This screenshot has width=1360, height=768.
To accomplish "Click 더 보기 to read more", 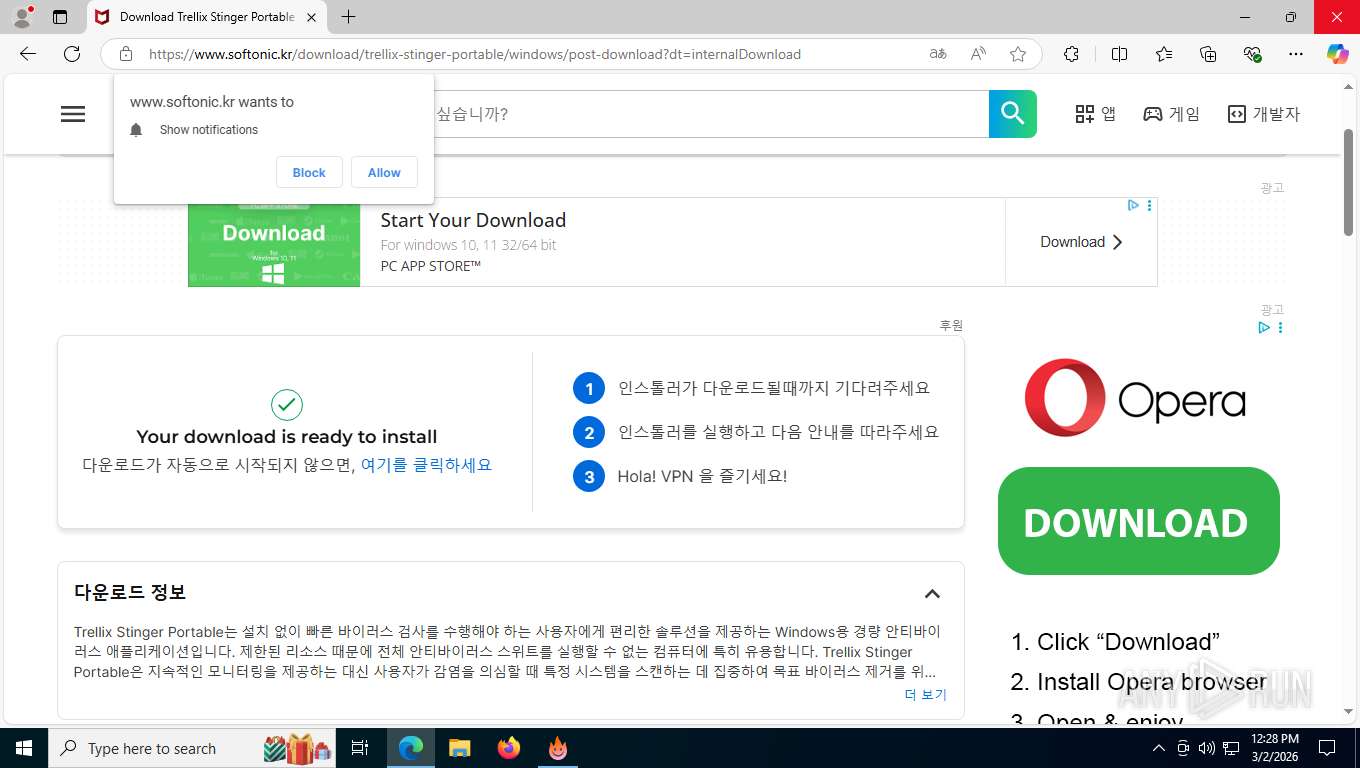I will 925,695.
